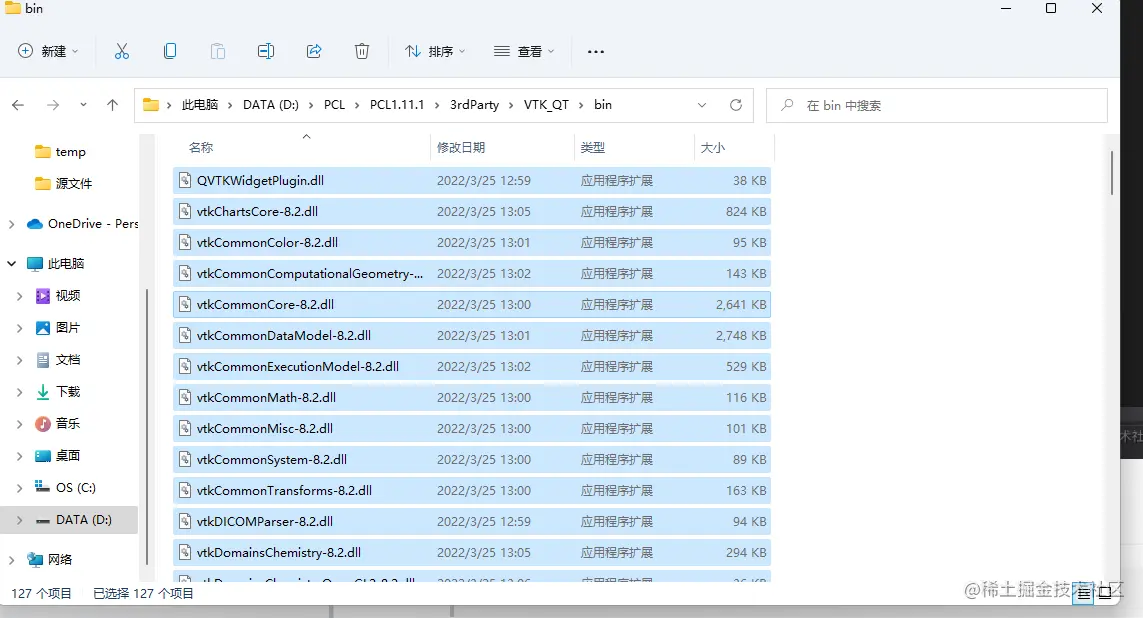
Task: Expand the DATA (D:) tree node
Action: pyautogui.click(x=20, y=520)
